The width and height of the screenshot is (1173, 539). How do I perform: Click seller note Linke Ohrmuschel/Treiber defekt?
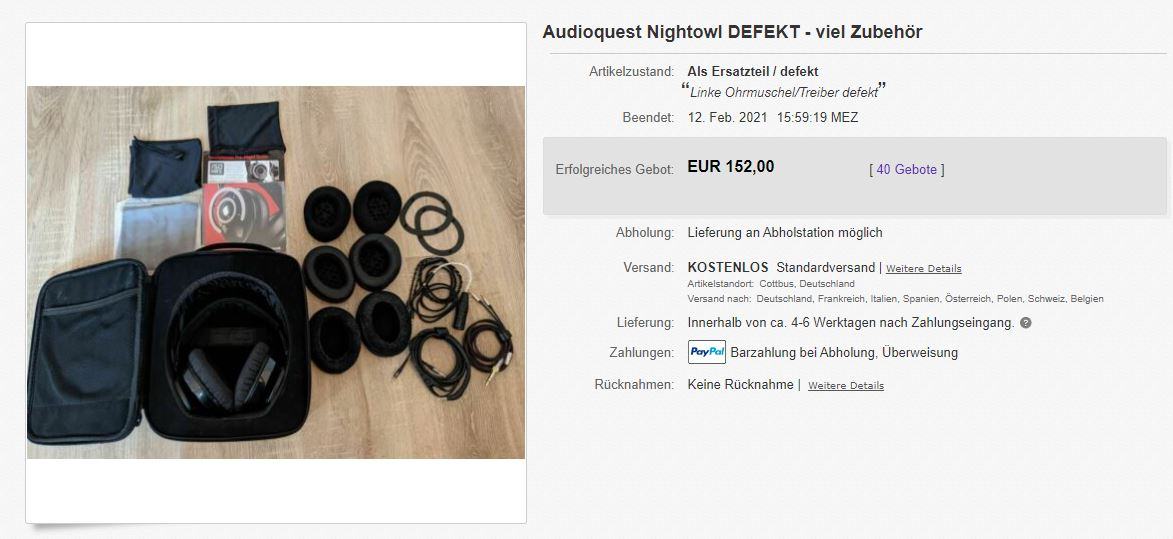[x=783, y=93]
